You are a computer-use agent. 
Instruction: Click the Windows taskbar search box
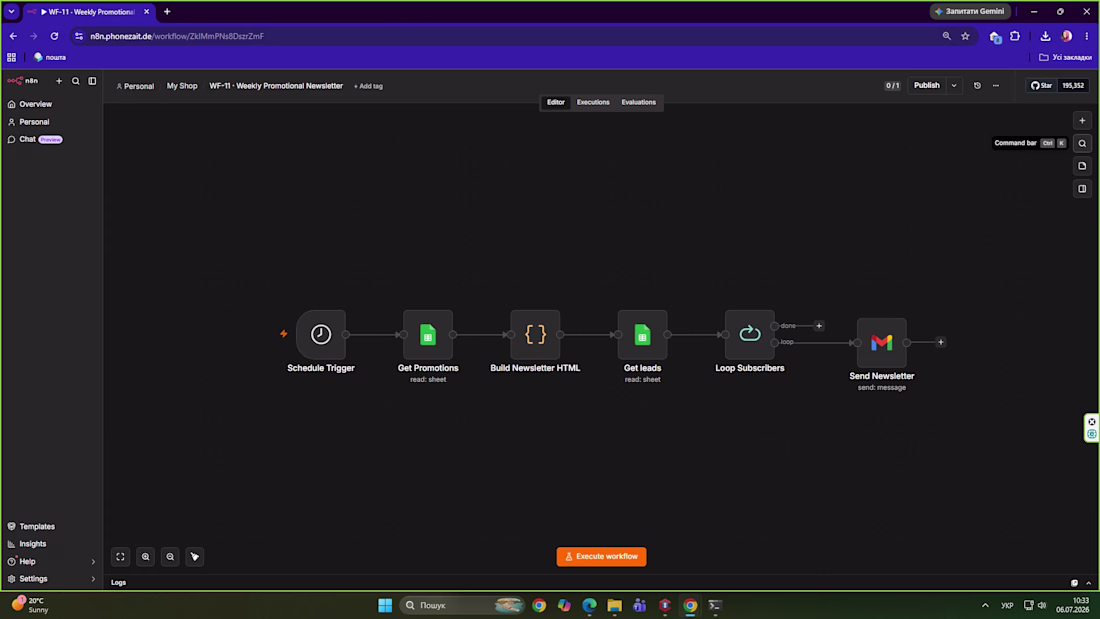(462, 605)
